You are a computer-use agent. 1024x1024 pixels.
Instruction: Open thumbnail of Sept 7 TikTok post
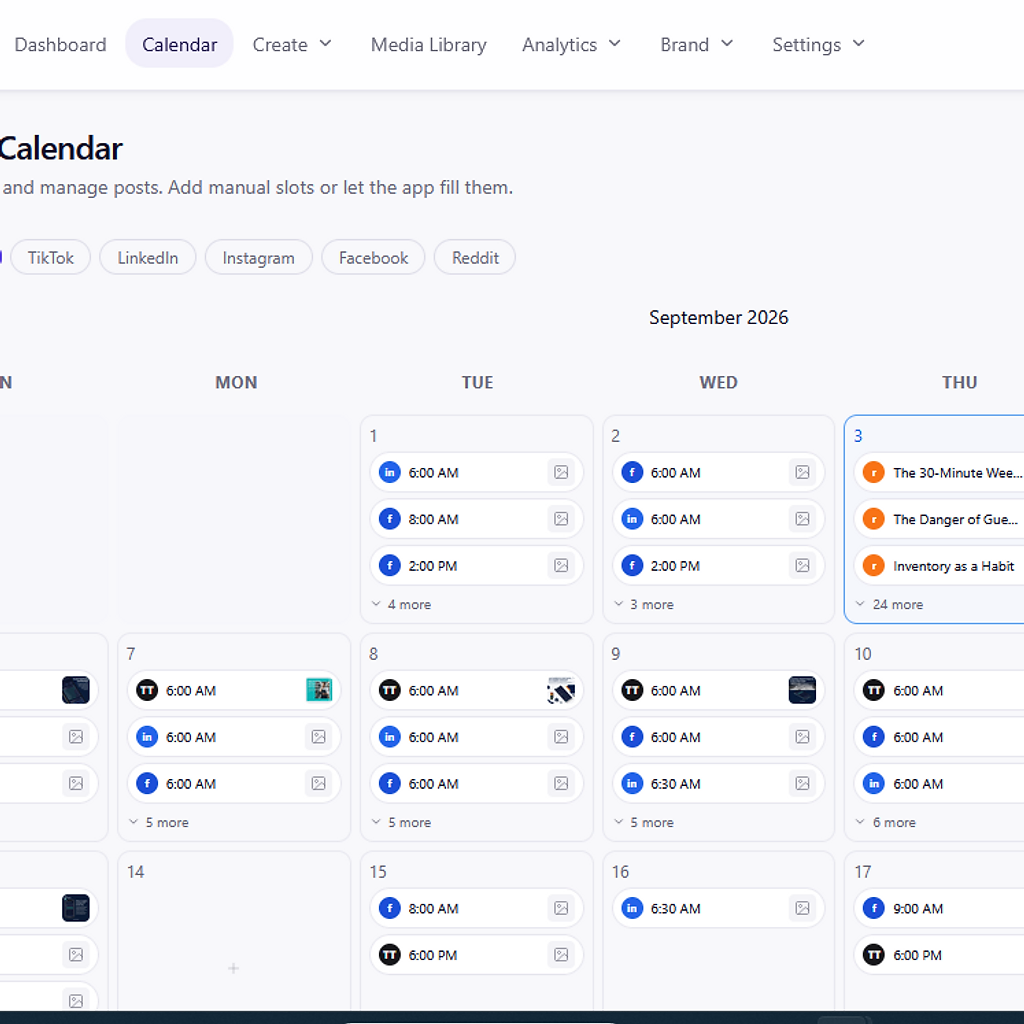click(x=319, y=690)
